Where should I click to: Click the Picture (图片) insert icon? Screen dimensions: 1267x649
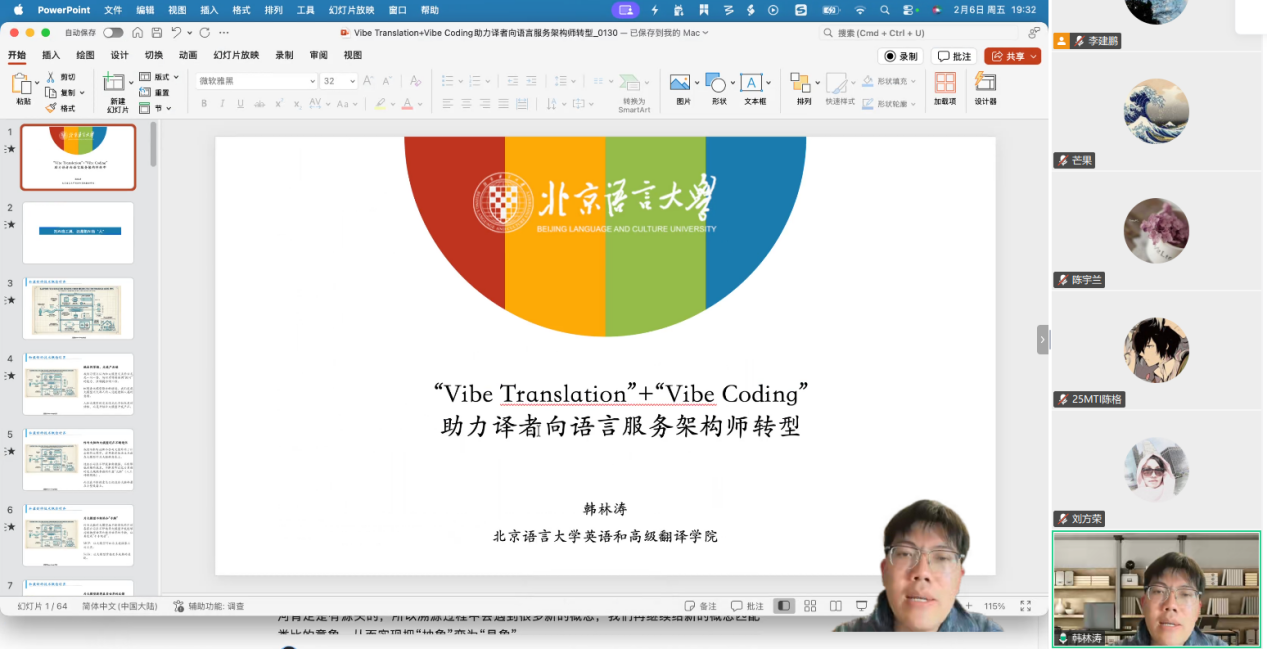(x=682, y=88)
